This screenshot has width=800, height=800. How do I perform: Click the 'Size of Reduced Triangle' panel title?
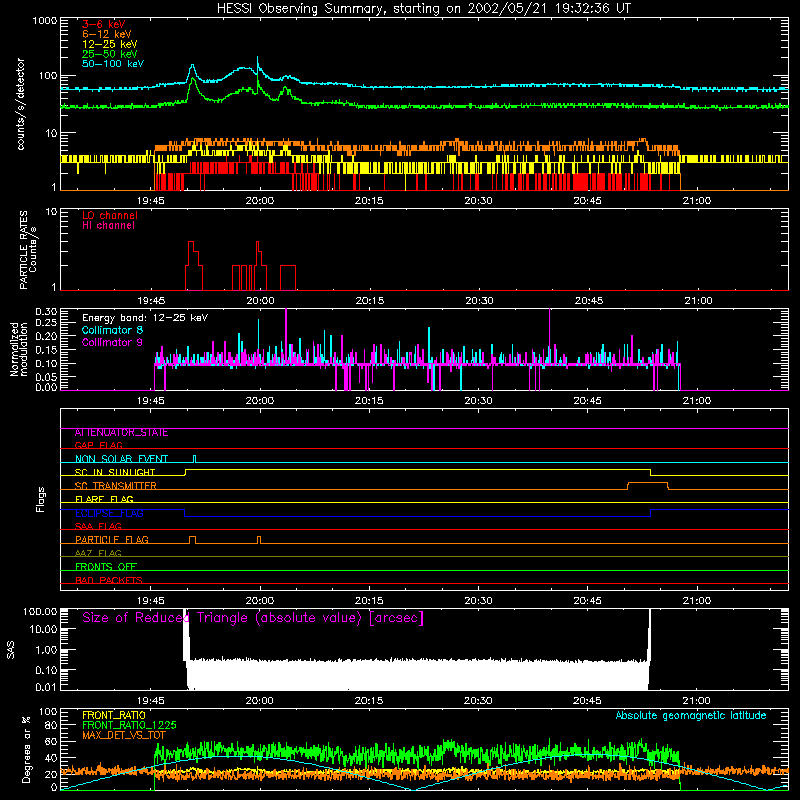point(253,618)
